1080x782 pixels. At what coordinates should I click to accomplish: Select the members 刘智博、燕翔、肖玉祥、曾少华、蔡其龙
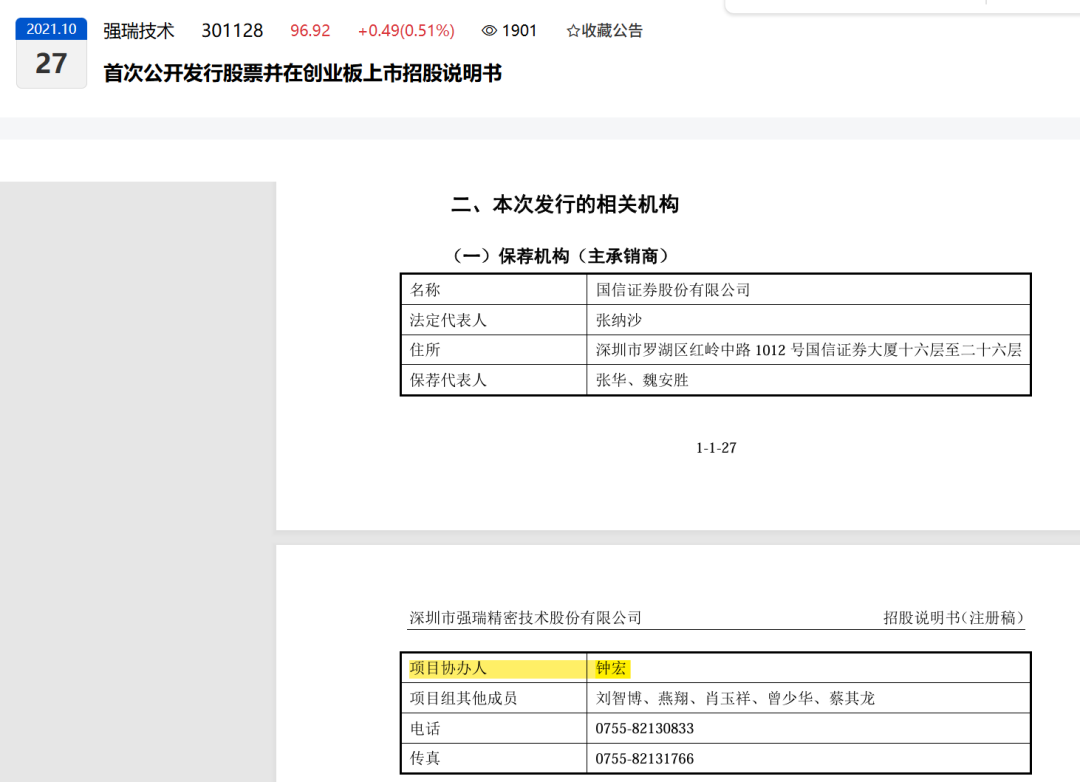735,699
